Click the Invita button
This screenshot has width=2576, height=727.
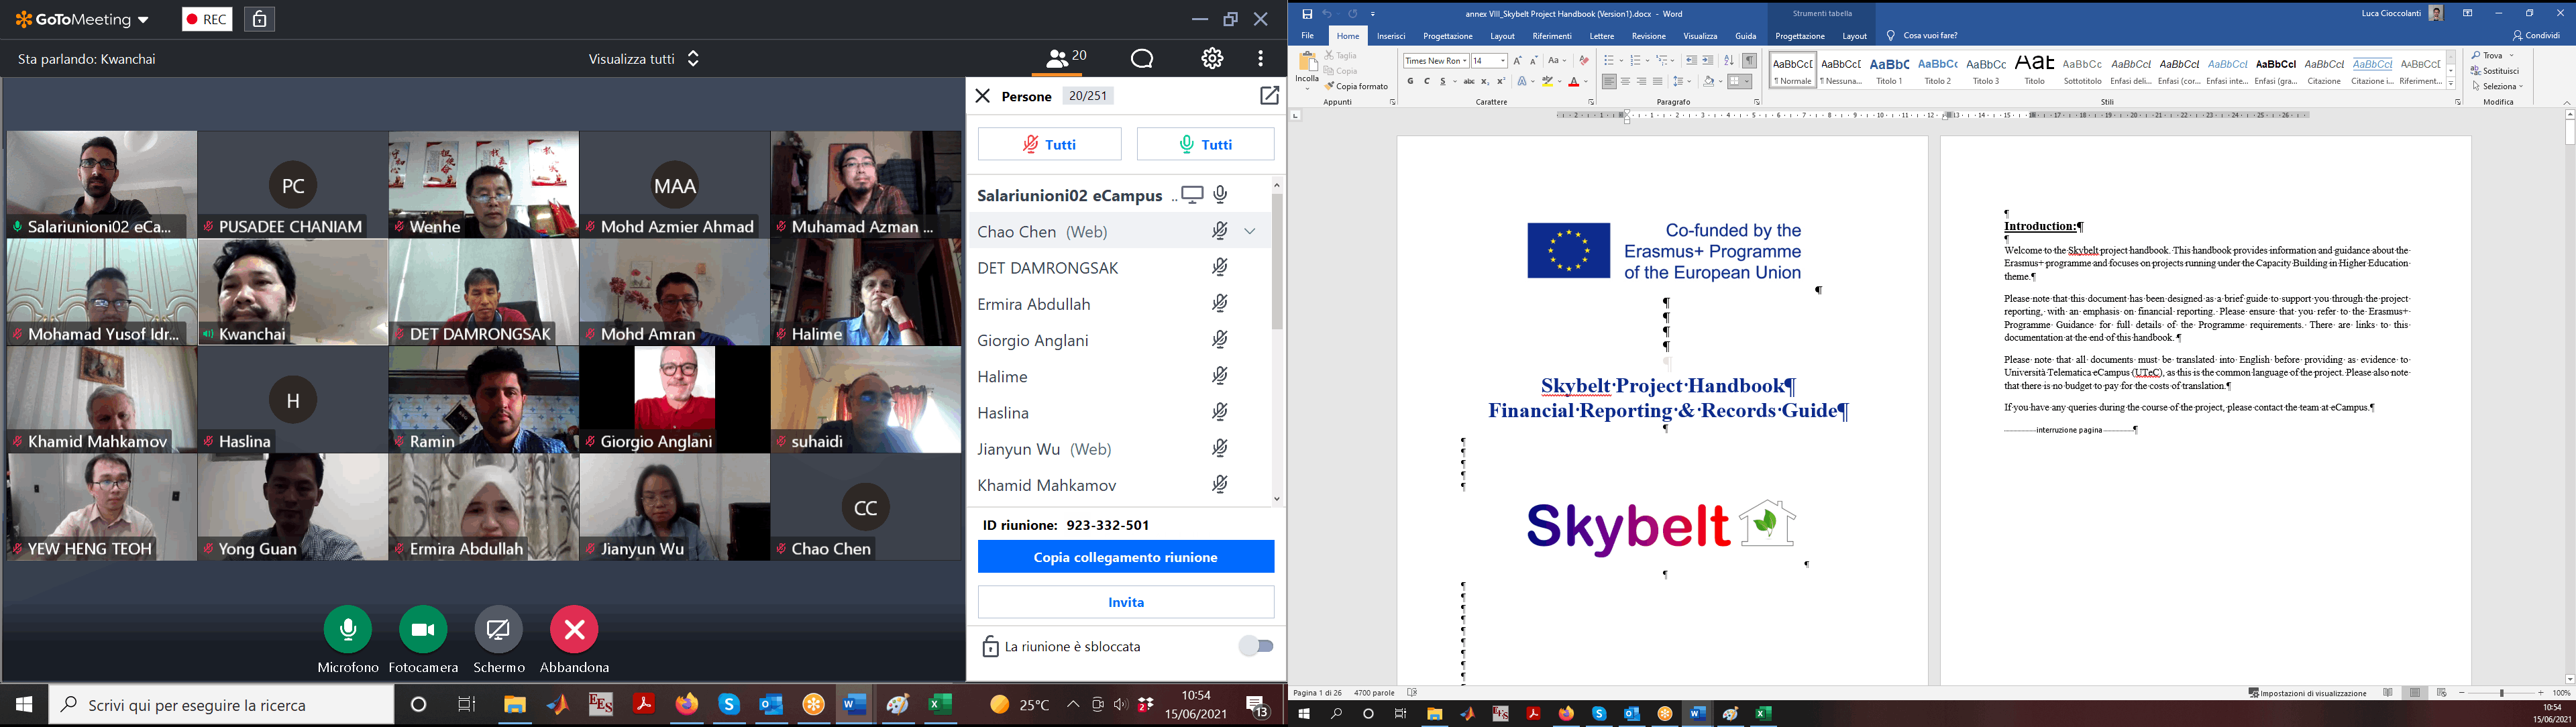click(x=1126, y=602)
